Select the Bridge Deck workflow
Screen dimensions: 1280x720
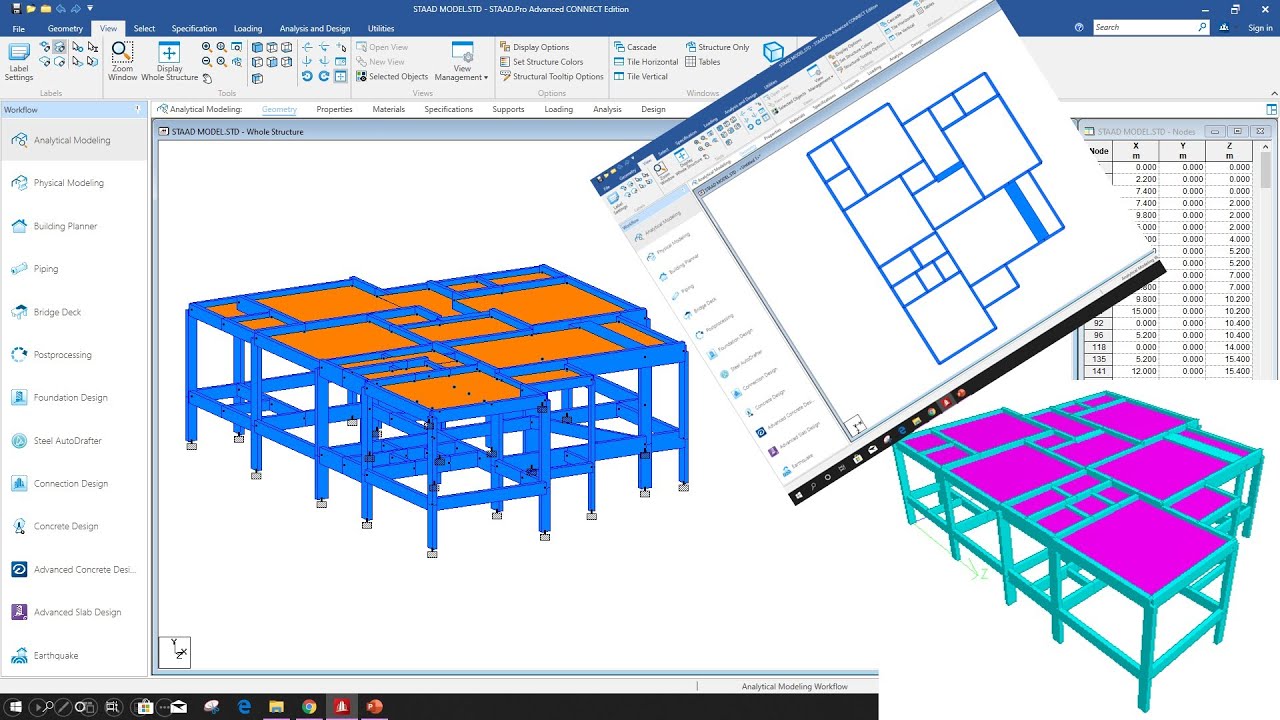click(55, 311)
